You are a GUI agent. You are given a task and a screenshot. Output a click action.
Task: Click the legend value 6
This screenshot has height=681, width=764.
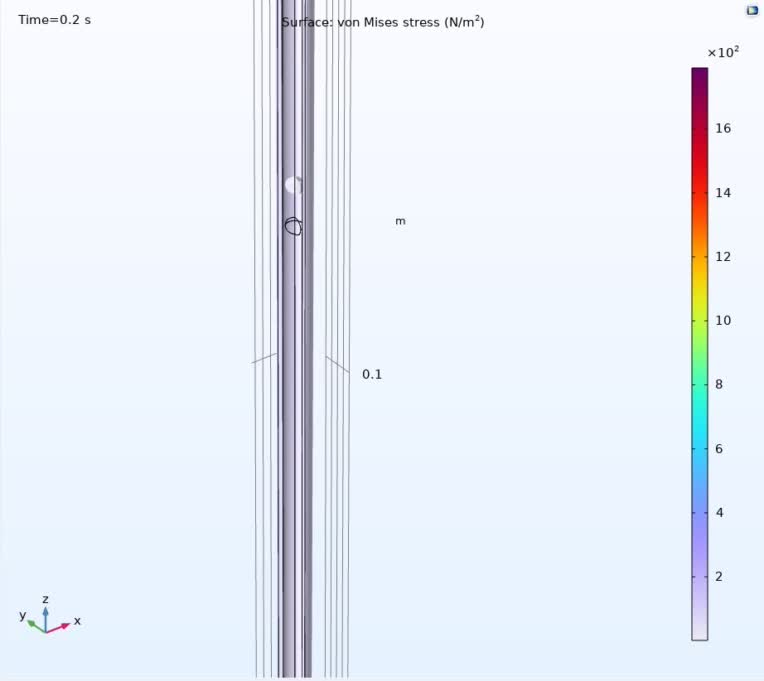click(x=719, y=449)
